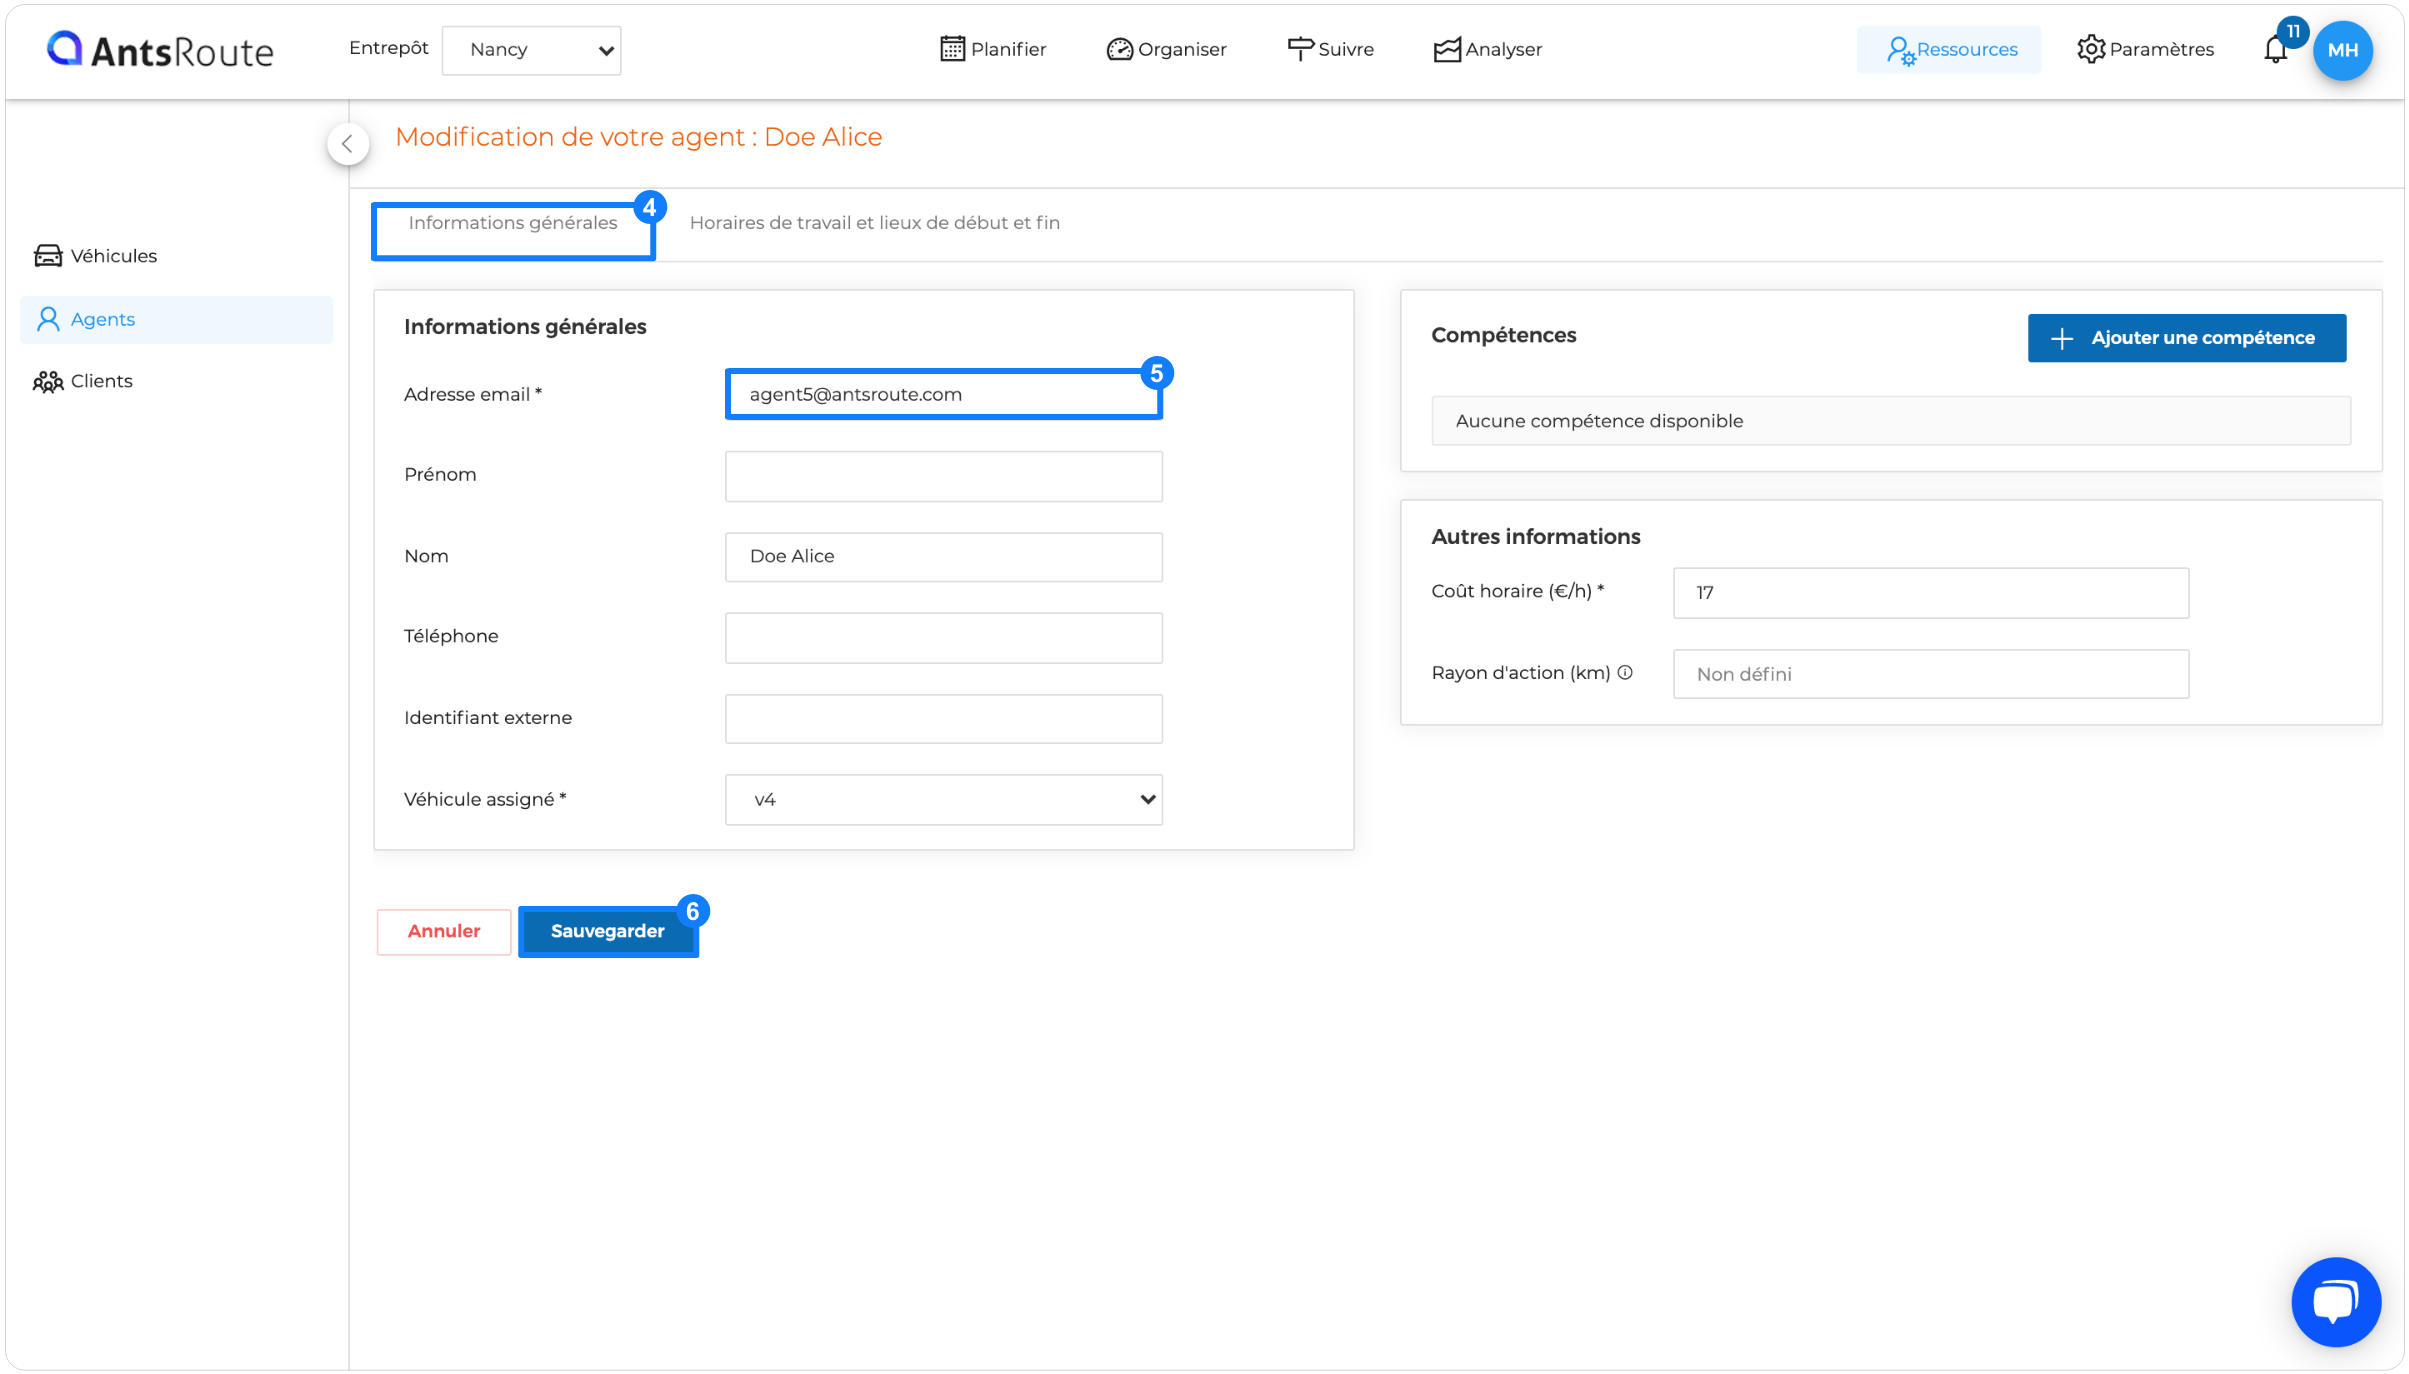Screen dimensions: 2409x1374
Task: Click the Aucune compétence disponible row
Action: pos(1890,421)
